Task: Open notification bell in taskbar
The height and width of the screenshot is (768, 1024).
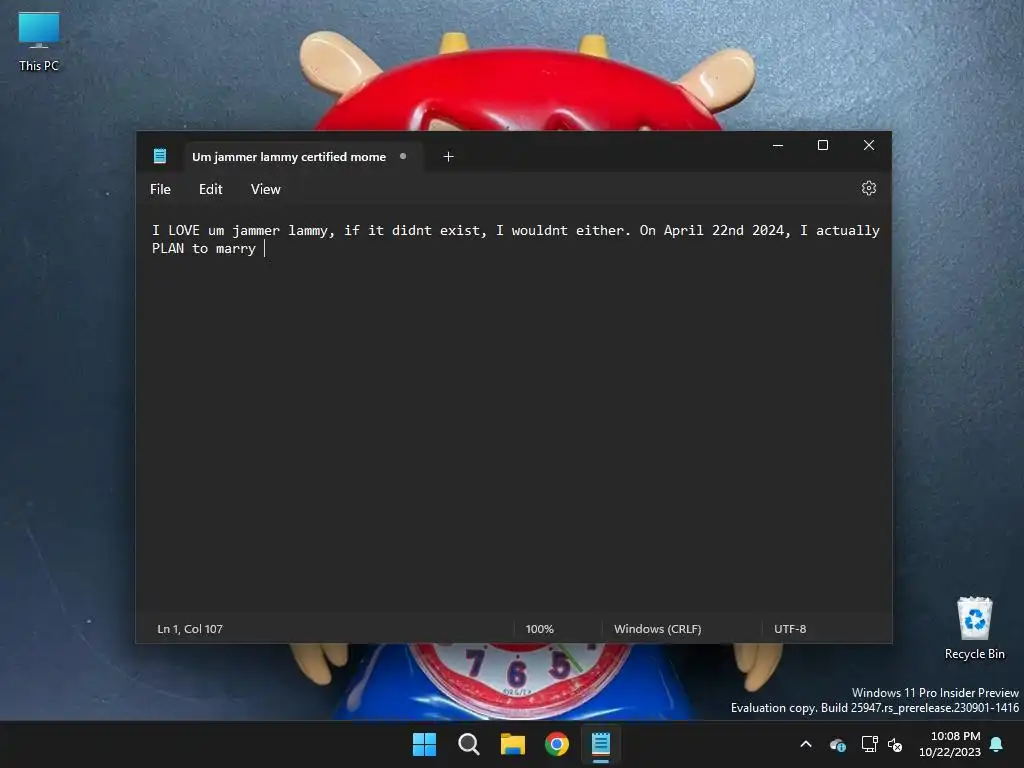Action: click(x=997, y=744)
